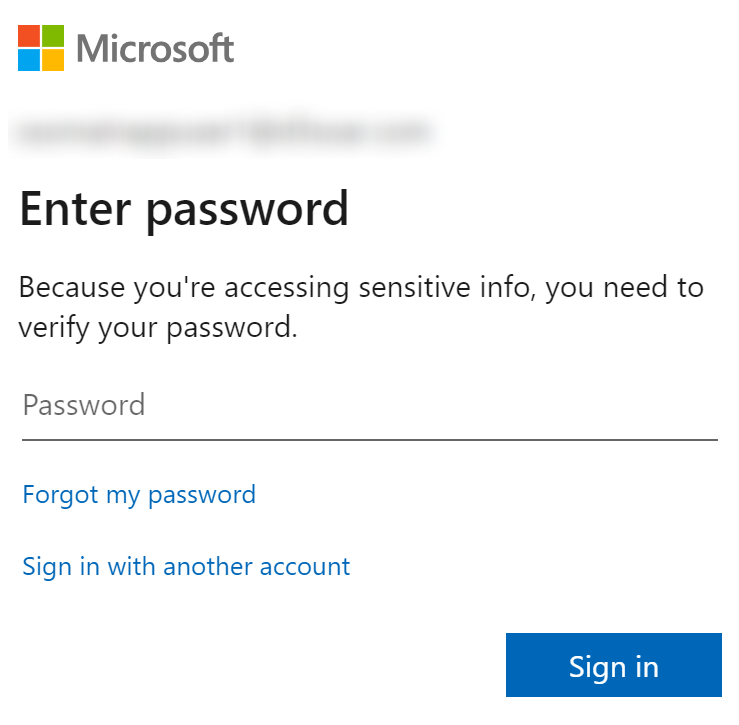
Task: Click the Microsoft four-square logo
Action: click(41, 48)
